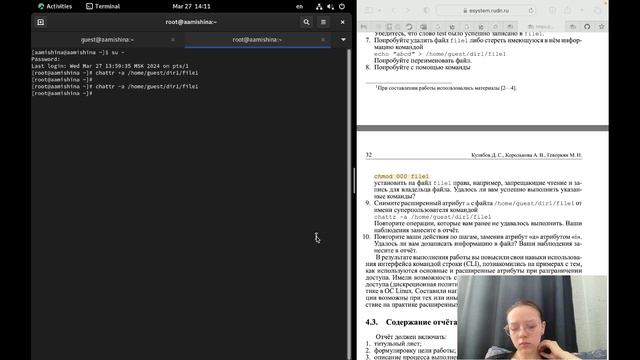Click the webcam video overlay
The image size is (640, 360).
click(x=532, y=317)
